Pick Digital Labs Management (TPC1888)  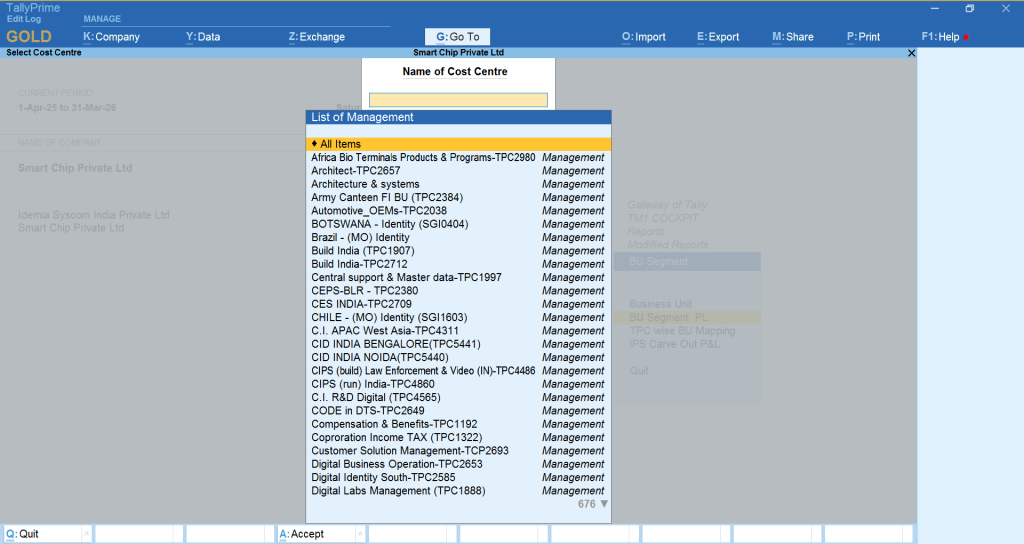point(385,491)
